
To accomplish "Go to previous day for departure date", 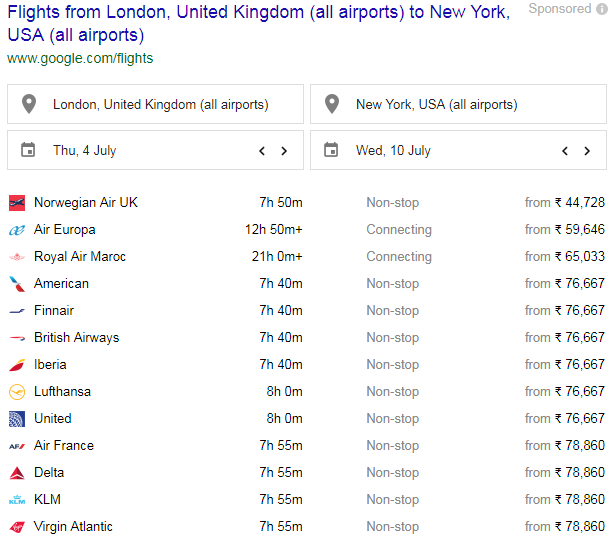I will [262, 151].
